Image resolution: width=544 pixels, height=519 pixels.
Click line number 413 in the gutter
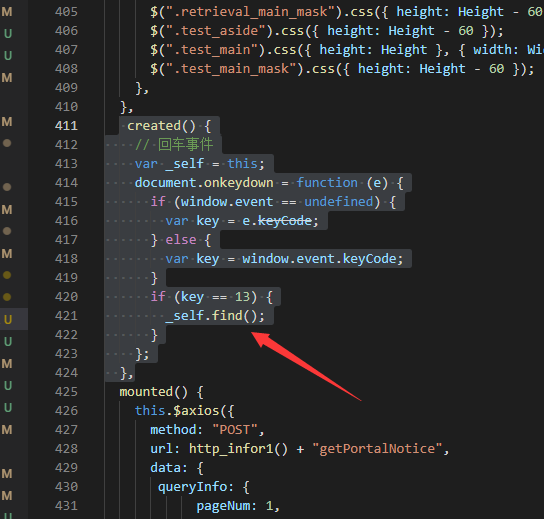[x=66, y=164]
